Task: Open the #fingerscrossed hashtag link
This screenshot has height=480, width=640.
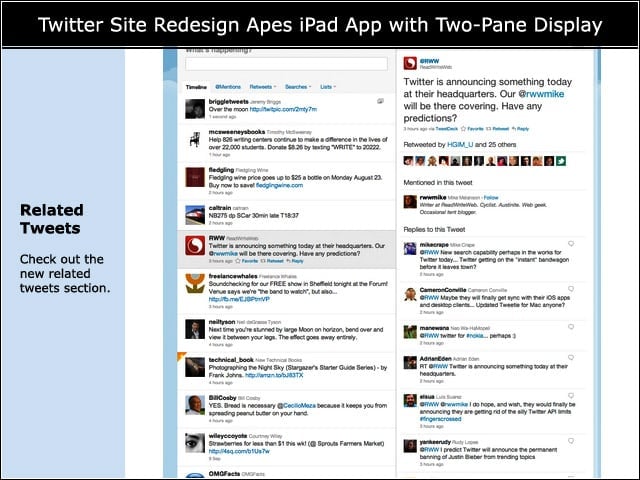Action: point(440,419)
